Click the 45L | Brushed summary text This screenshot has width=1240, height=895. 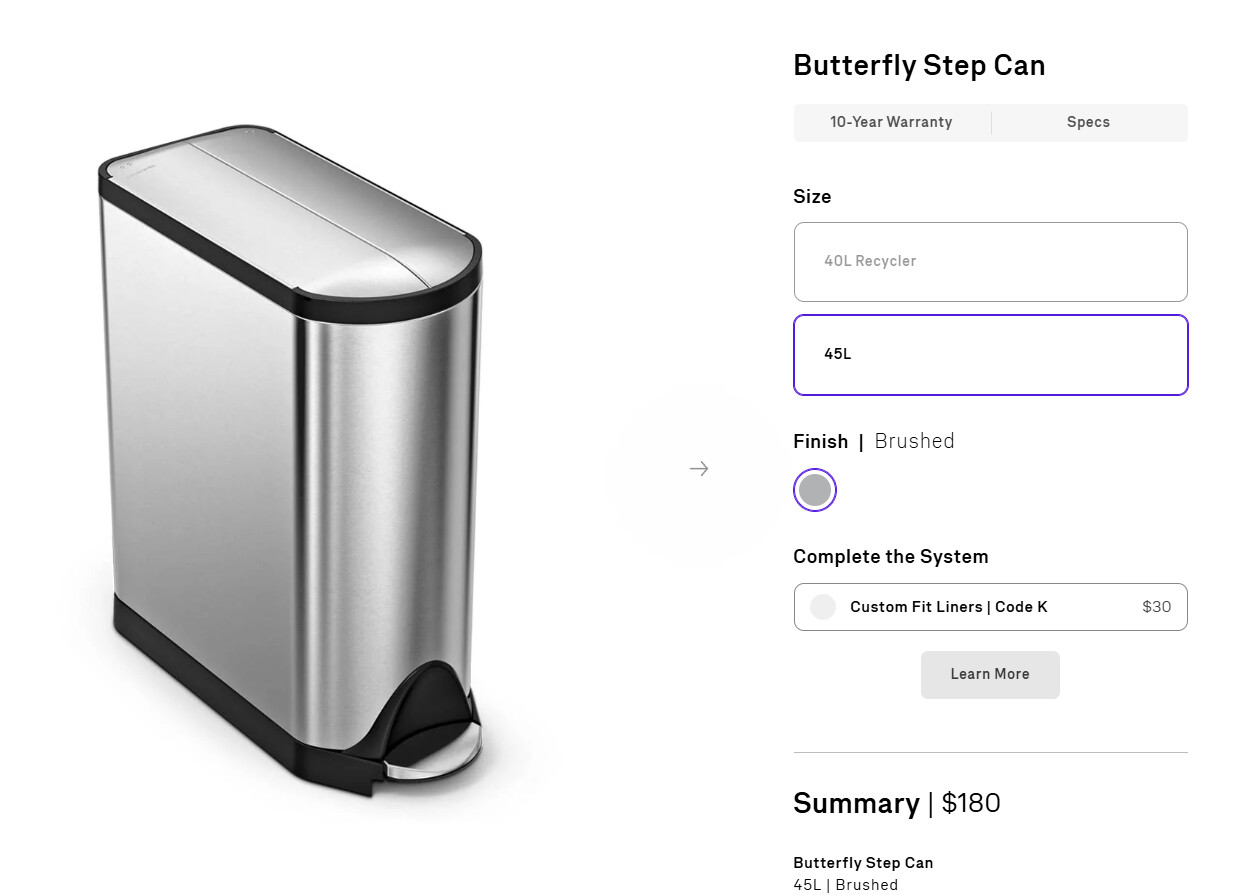point(845,885)
